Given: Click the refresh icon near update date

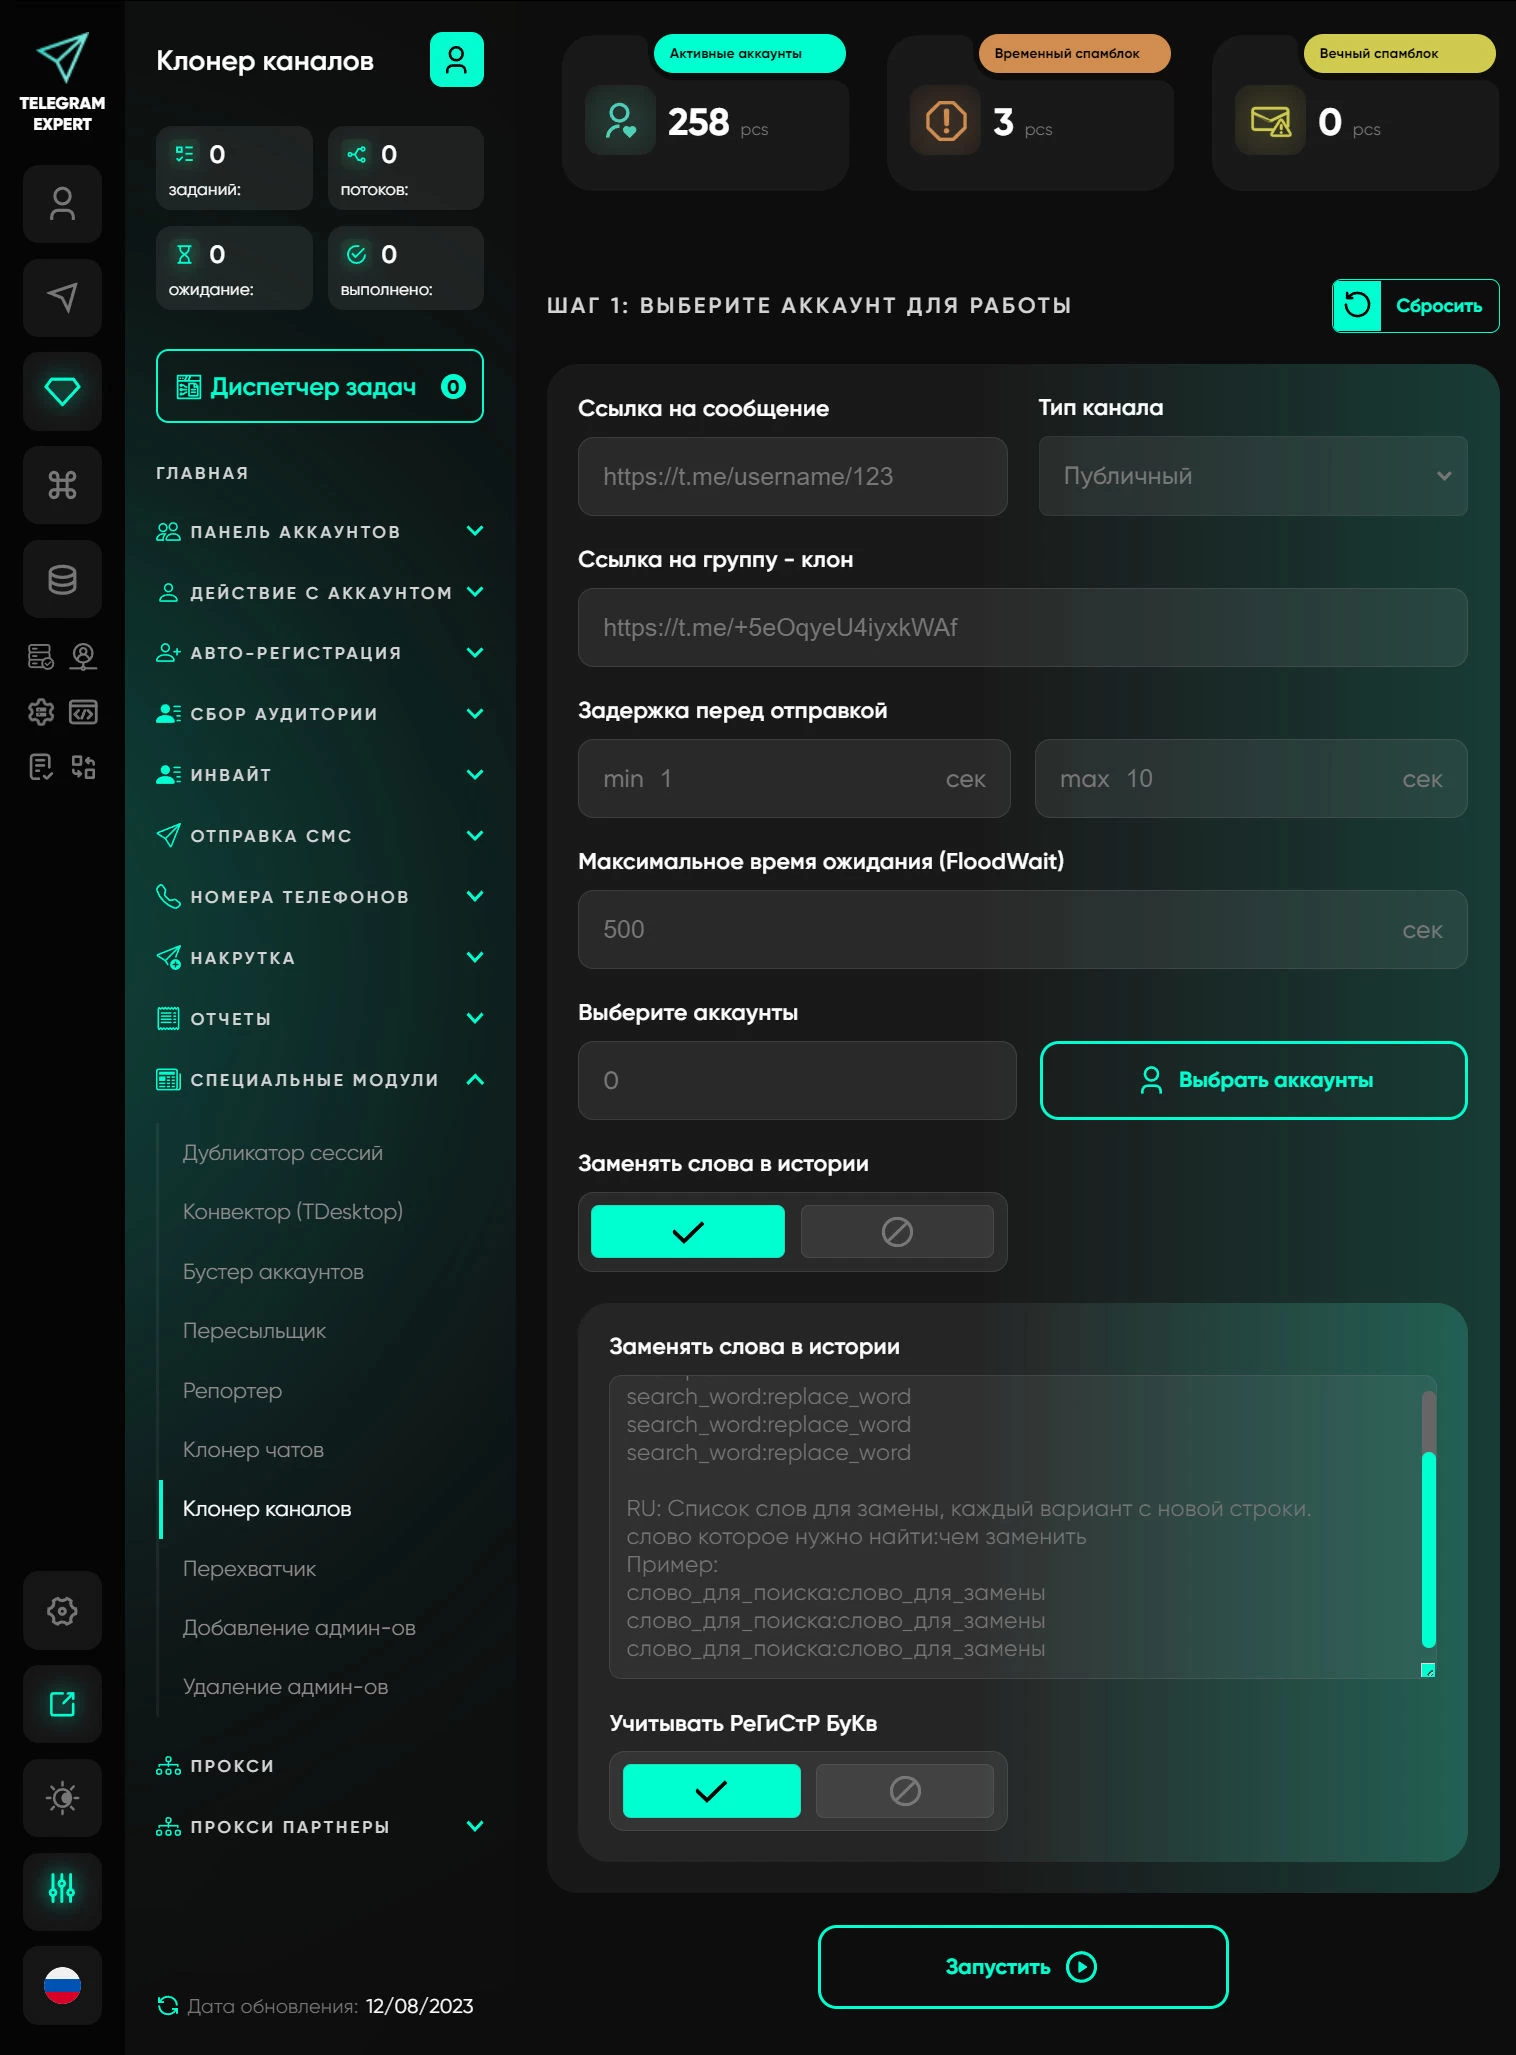Looking at the screenshot, I should [168, 2005].
